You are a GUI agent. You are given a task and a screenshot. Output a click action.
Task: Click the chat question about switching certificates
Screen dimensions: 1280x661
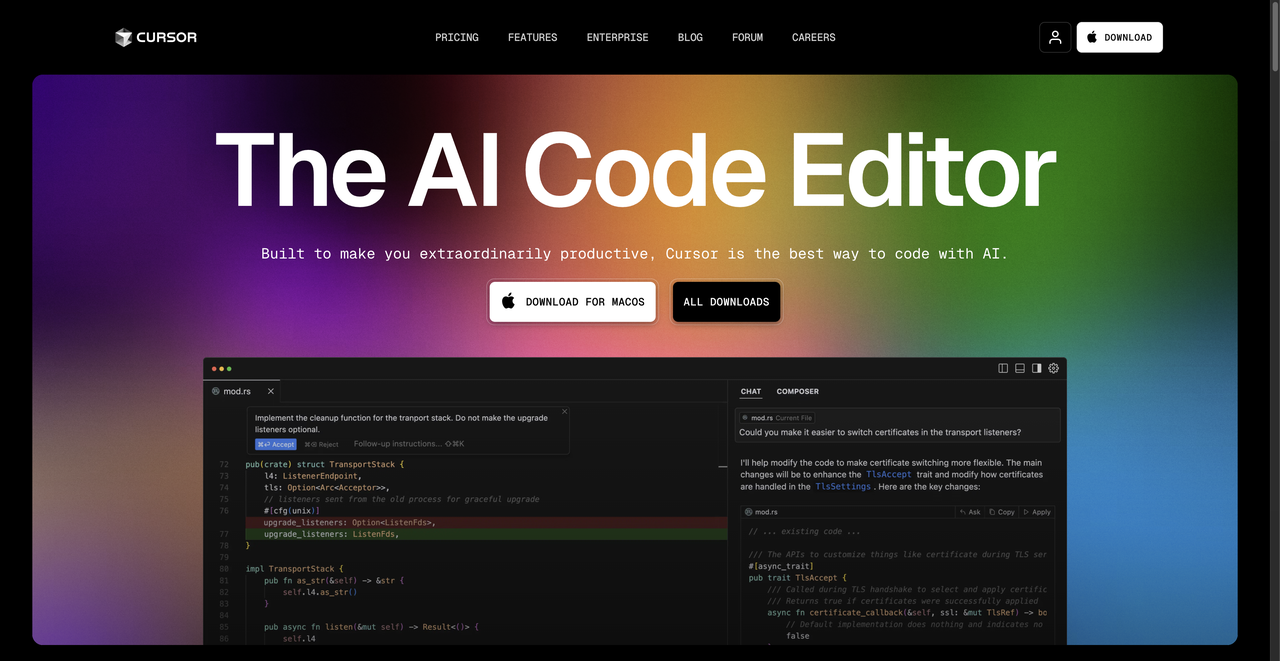[x=880, y=433]
